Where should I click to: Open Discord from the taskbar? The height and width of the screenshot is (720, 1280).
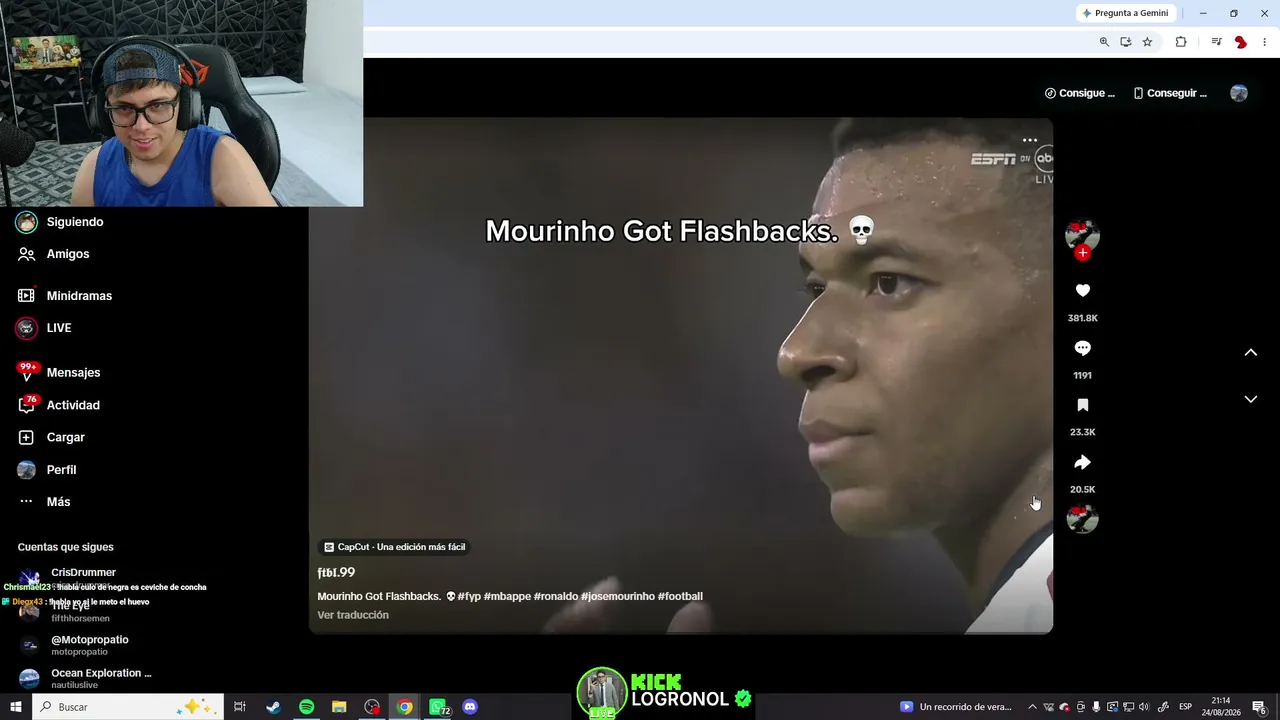(x=470, y=707)
